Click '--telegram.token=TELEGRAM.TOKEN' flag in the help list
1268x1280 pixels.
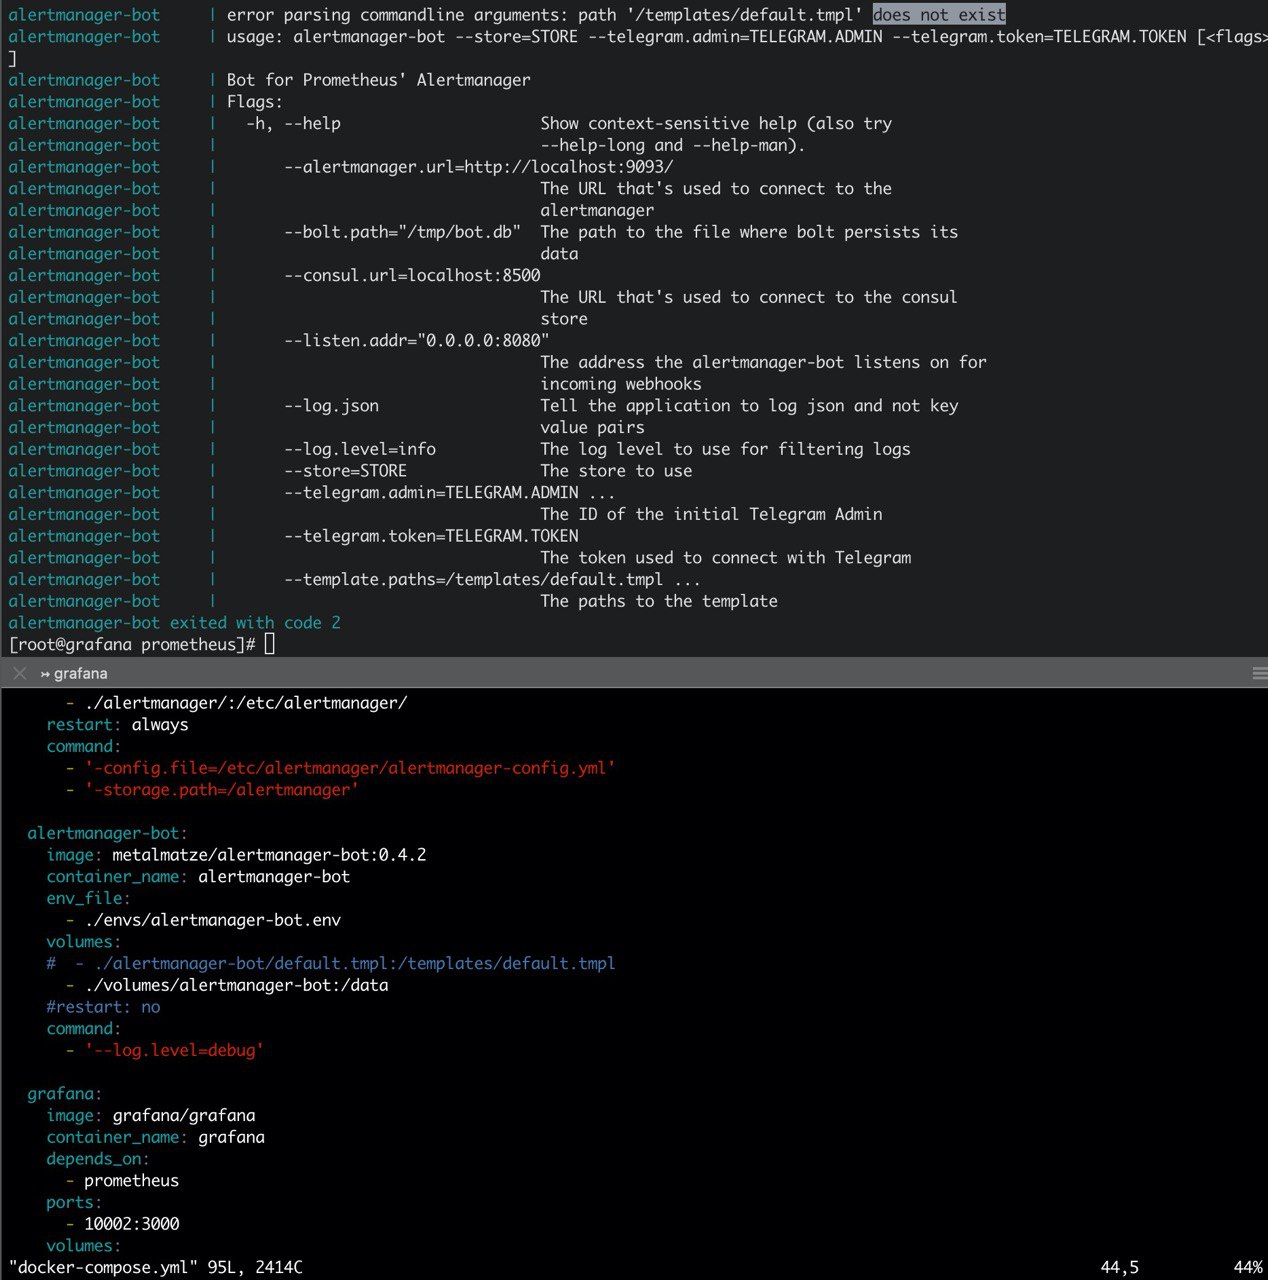click(431, 535)
